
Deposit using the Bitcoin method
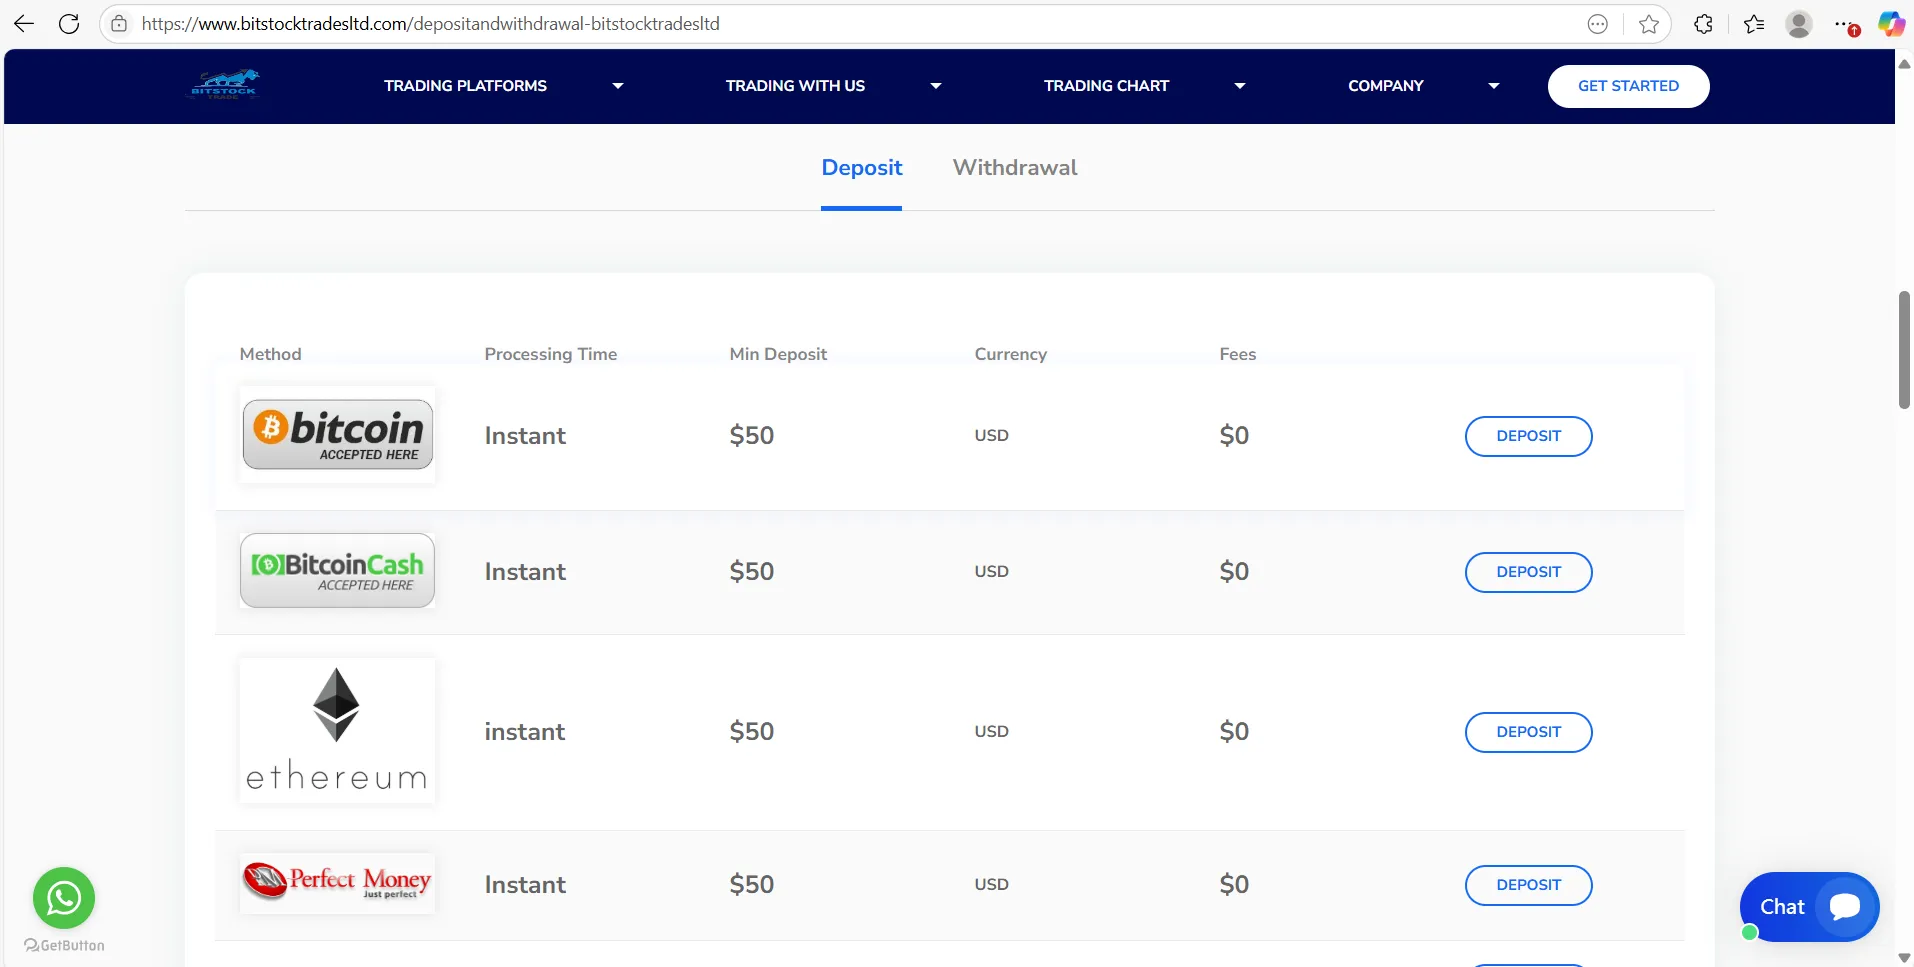coord(1528,436)
